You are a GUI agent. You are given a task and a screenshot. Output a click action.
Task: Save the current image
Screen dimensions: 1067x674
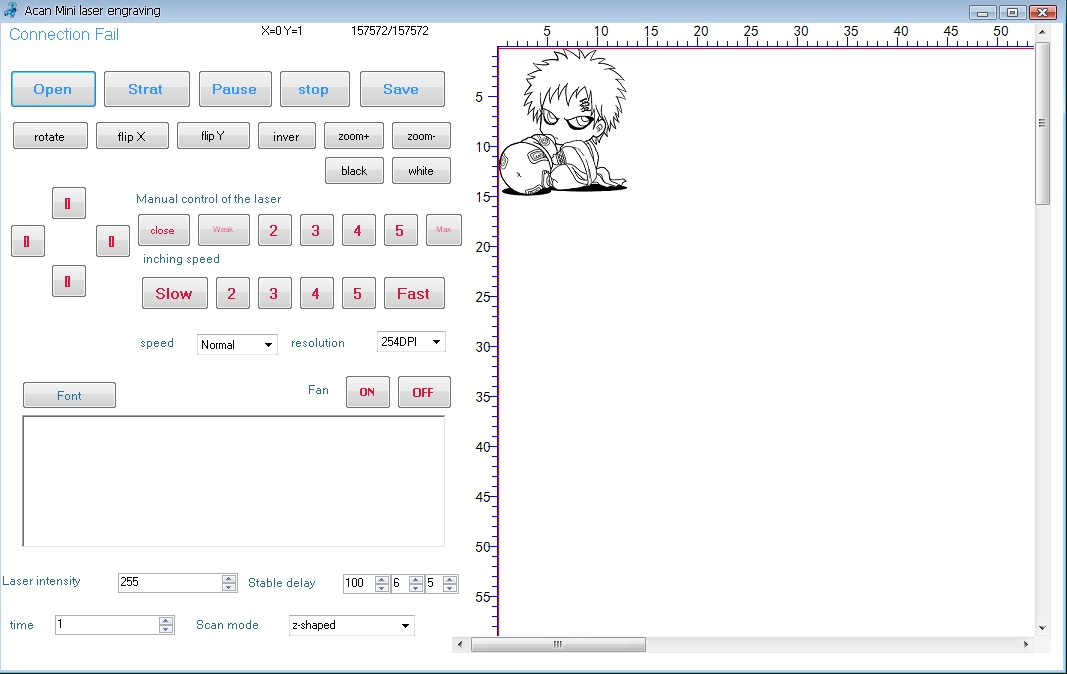pos(402,89)
